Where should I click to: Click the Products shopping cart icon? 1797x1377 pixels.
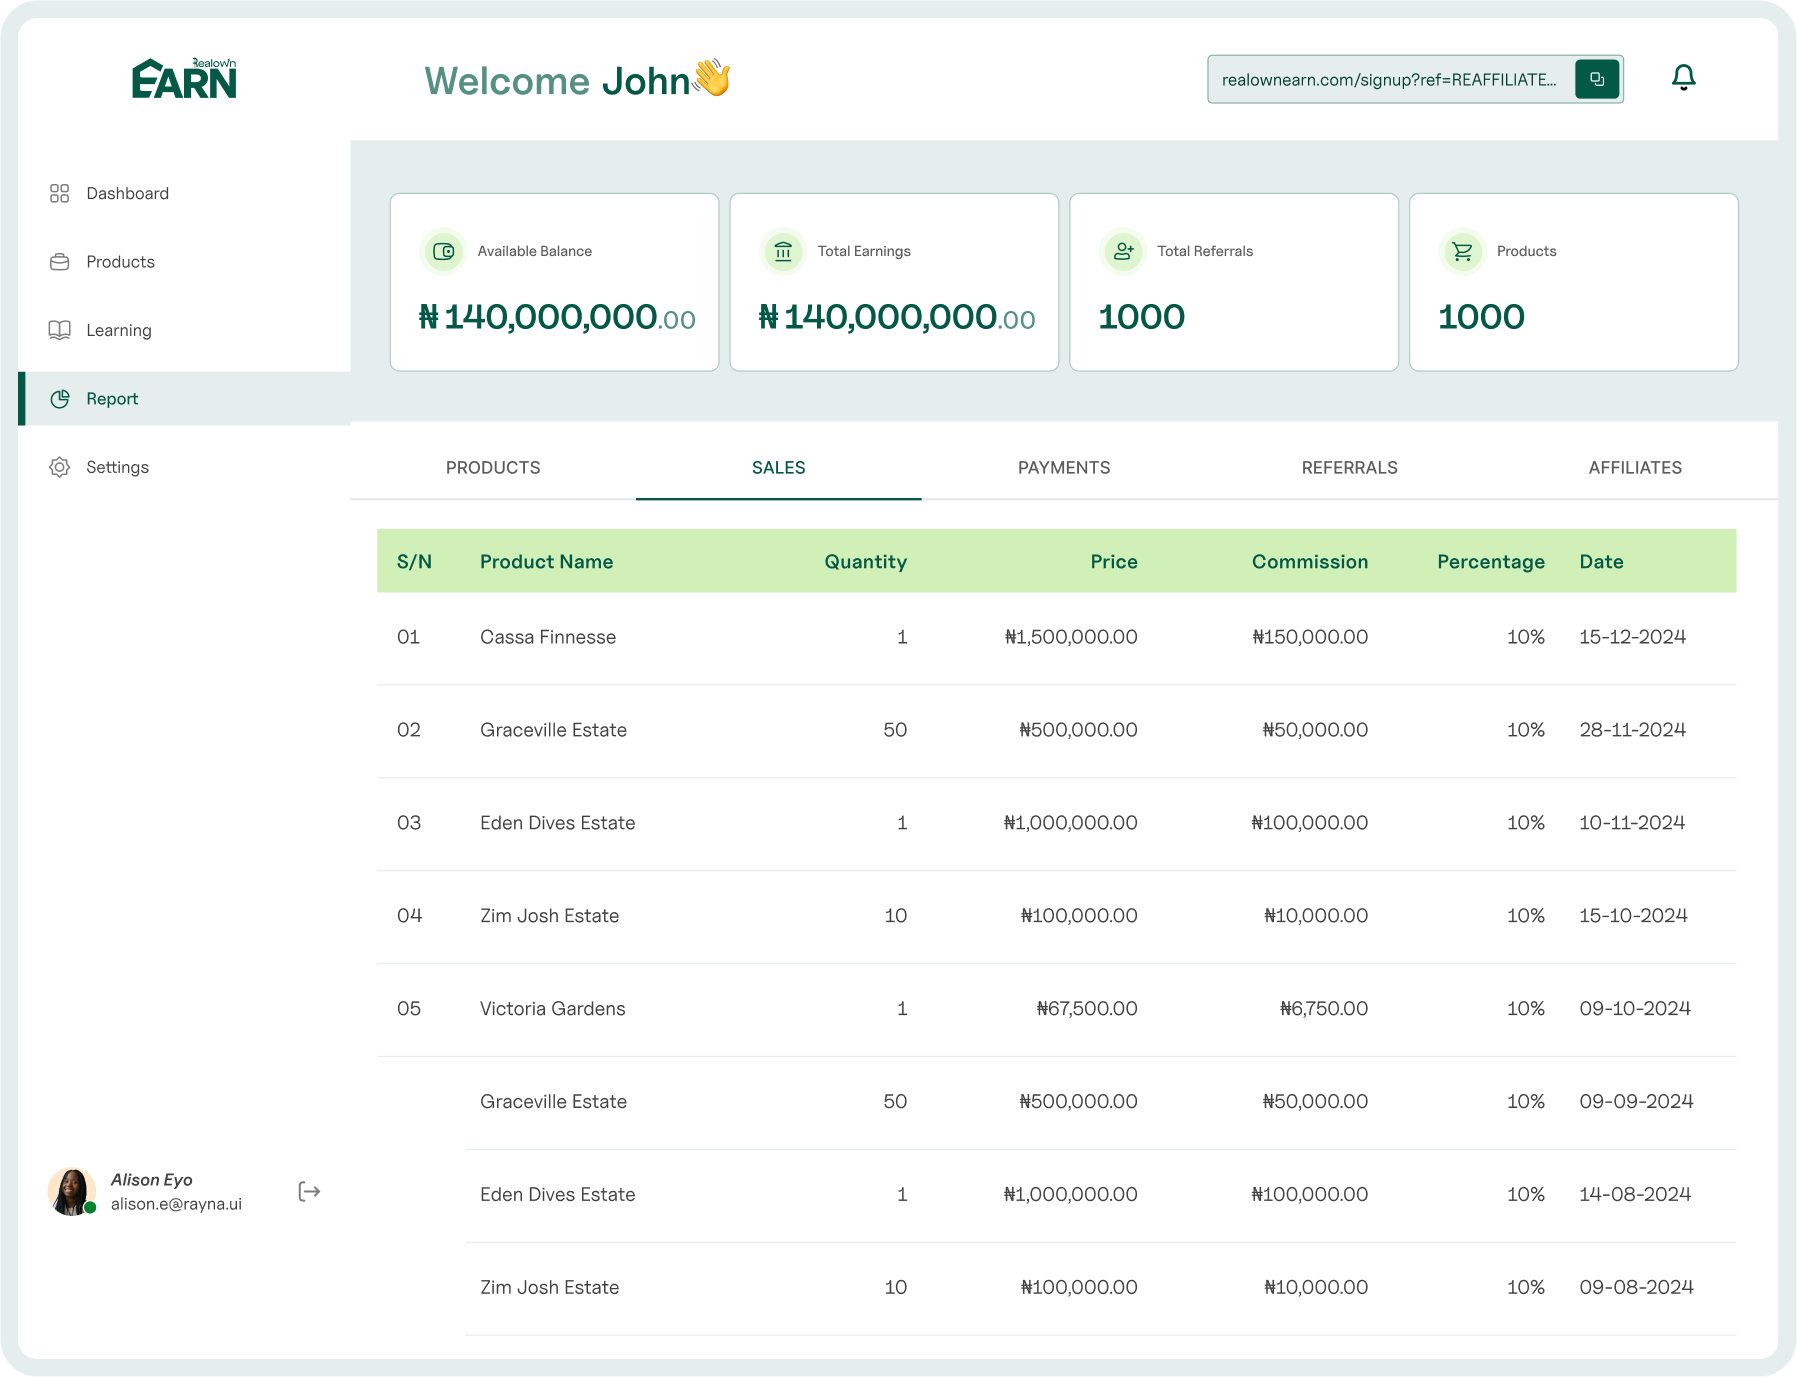click(x=1462, y=251)
